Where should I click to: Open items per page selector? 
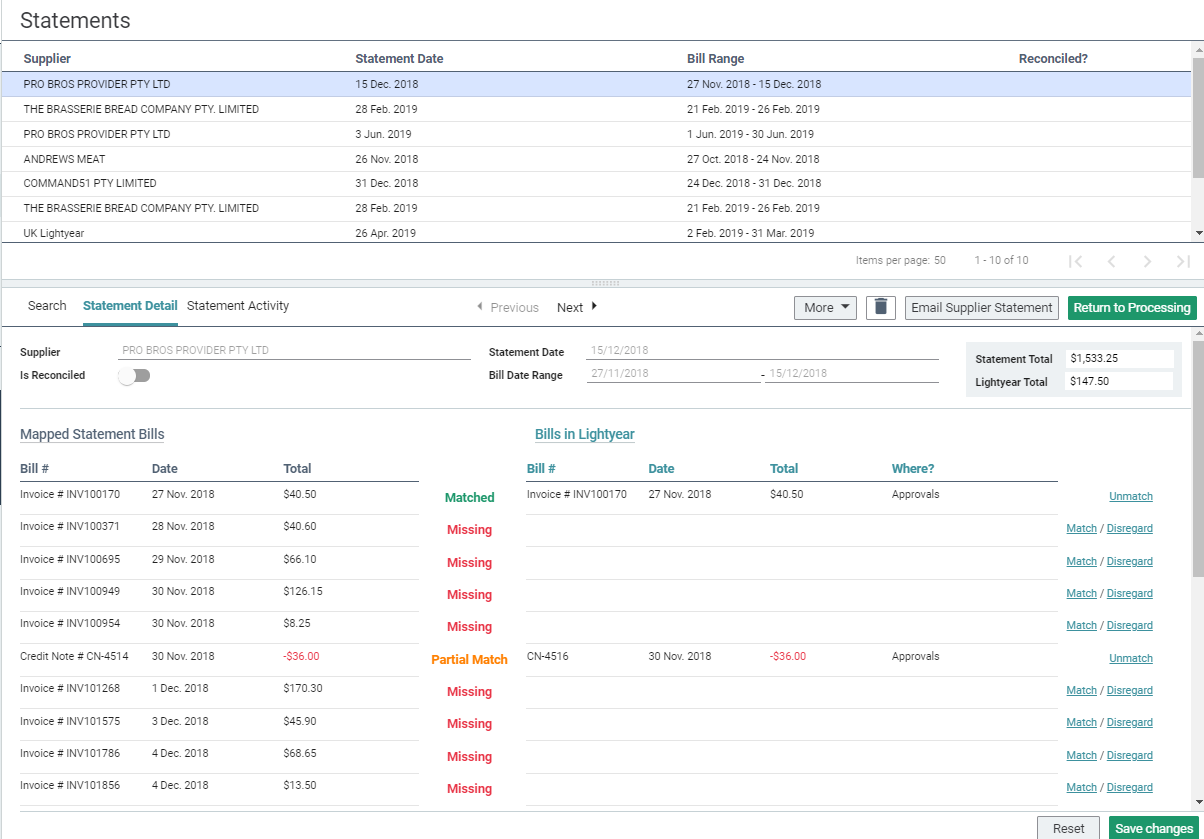tap(939, 260)
